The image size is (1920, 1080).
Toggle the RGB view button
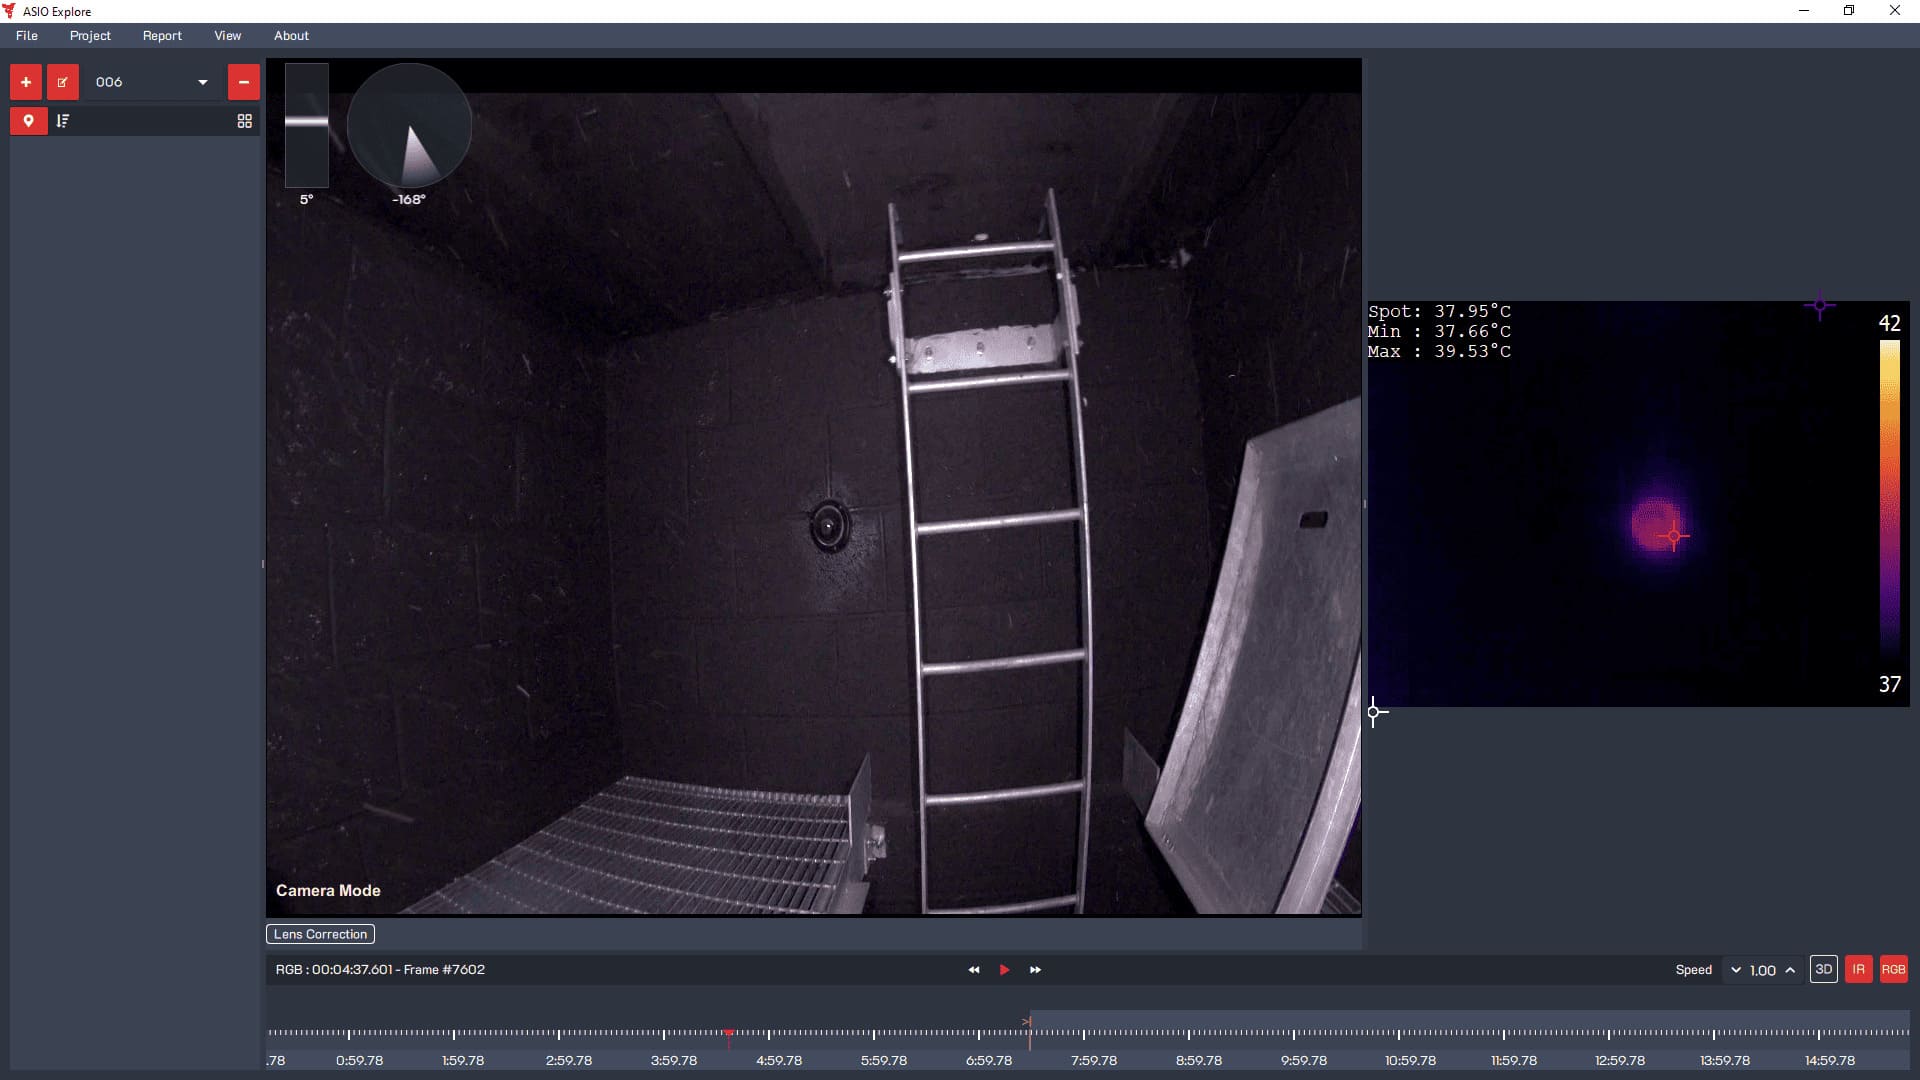click(x=1893, y=969)
